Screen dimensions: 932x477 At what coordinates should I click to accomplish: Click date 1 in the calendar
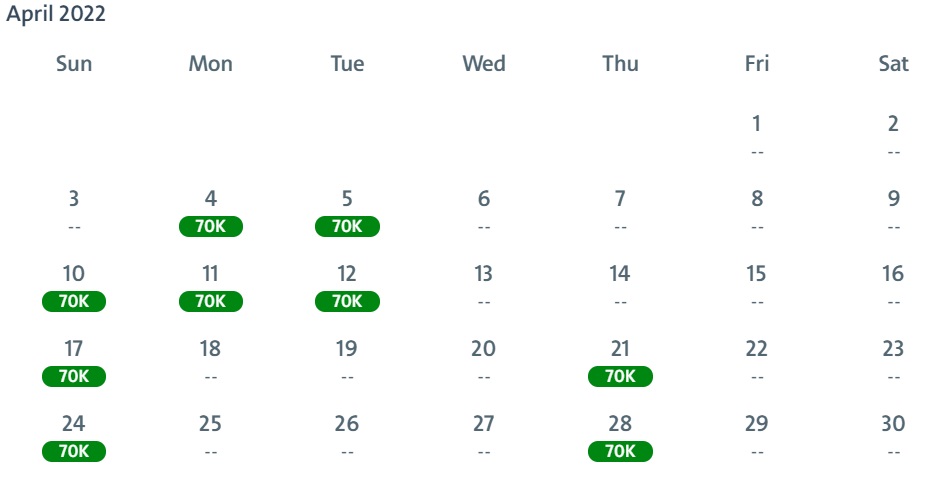(756, 124)
